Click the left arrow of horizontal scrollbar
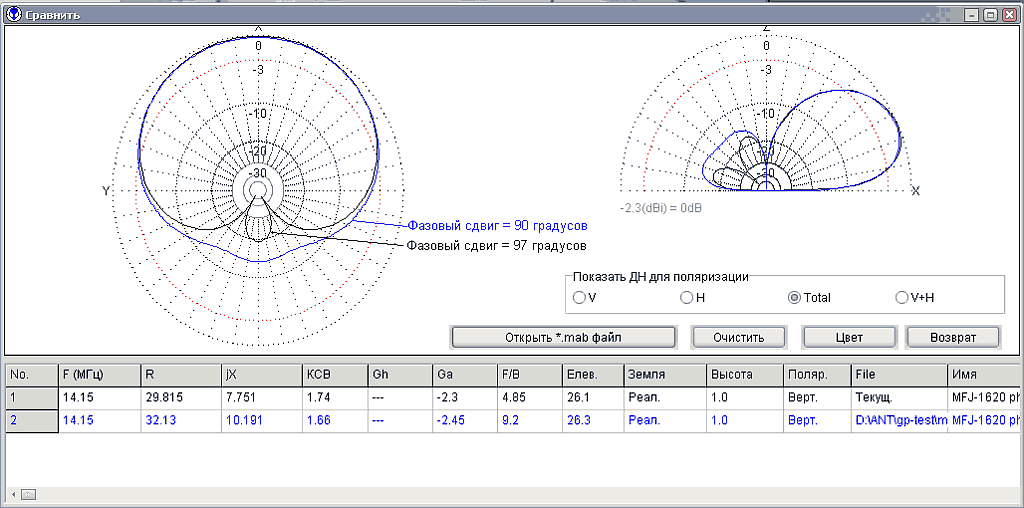This screenshot has height=508, width=1024. [13, 494]
